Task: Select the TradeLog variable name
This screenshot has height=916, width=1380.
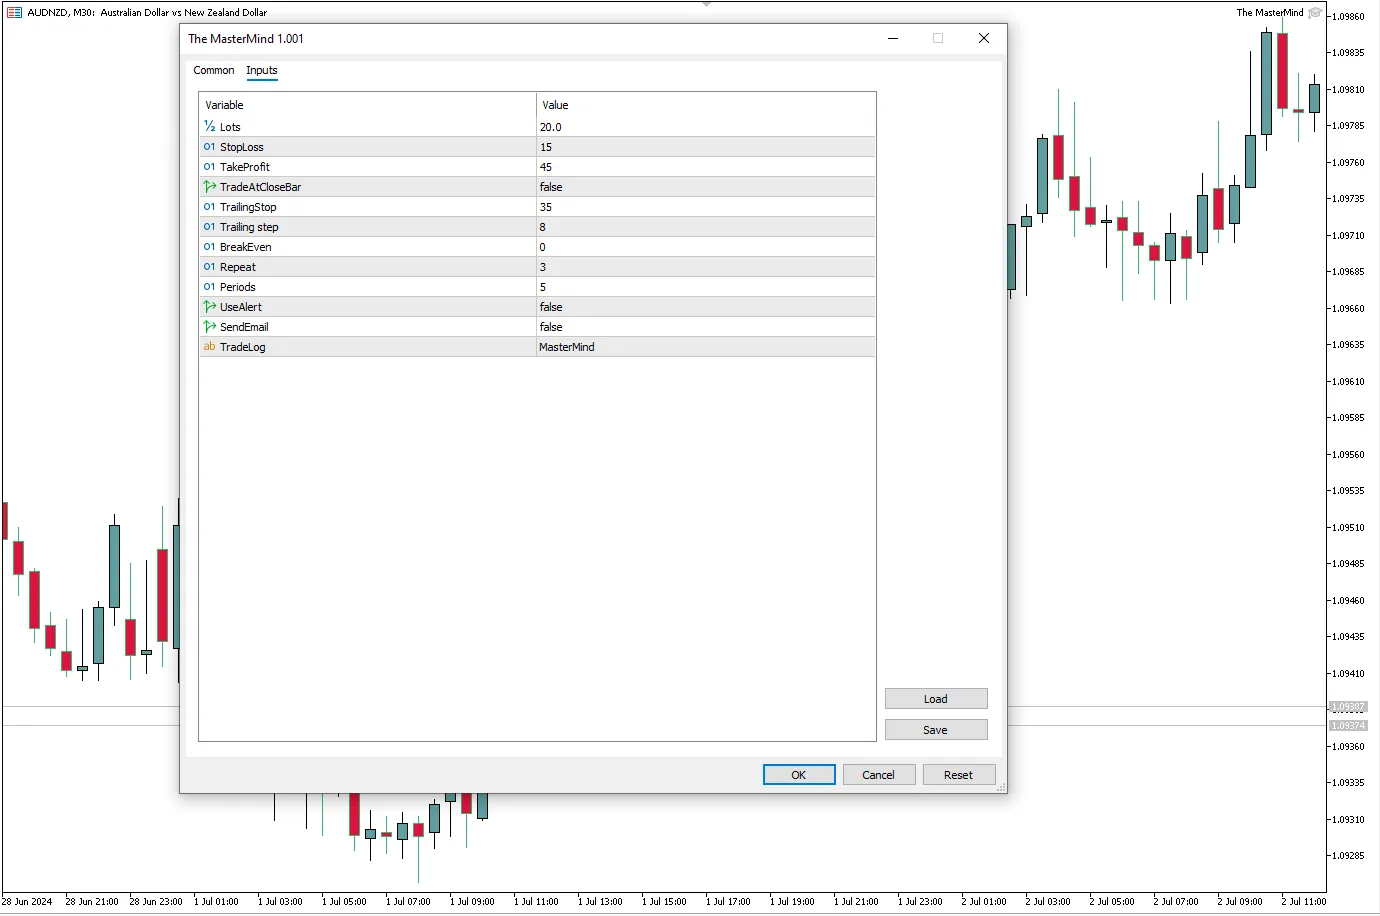Action: [x=243, y=347]
